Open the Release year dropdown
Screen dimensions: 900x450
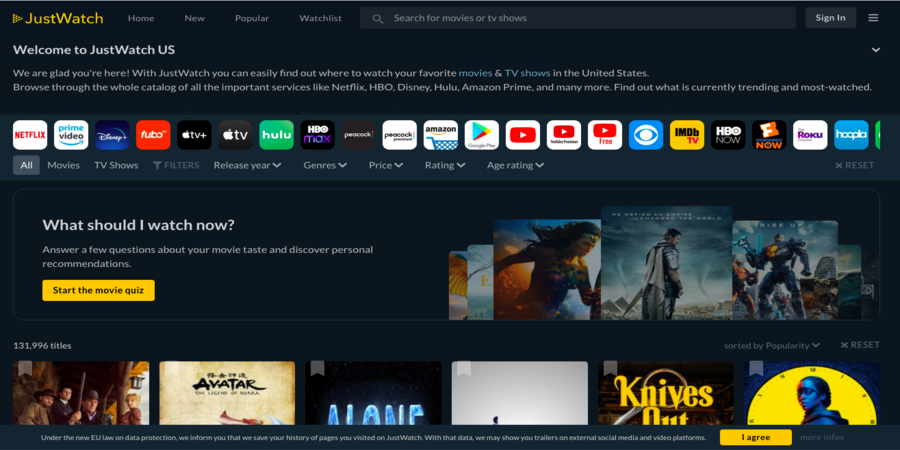(247, 165)
